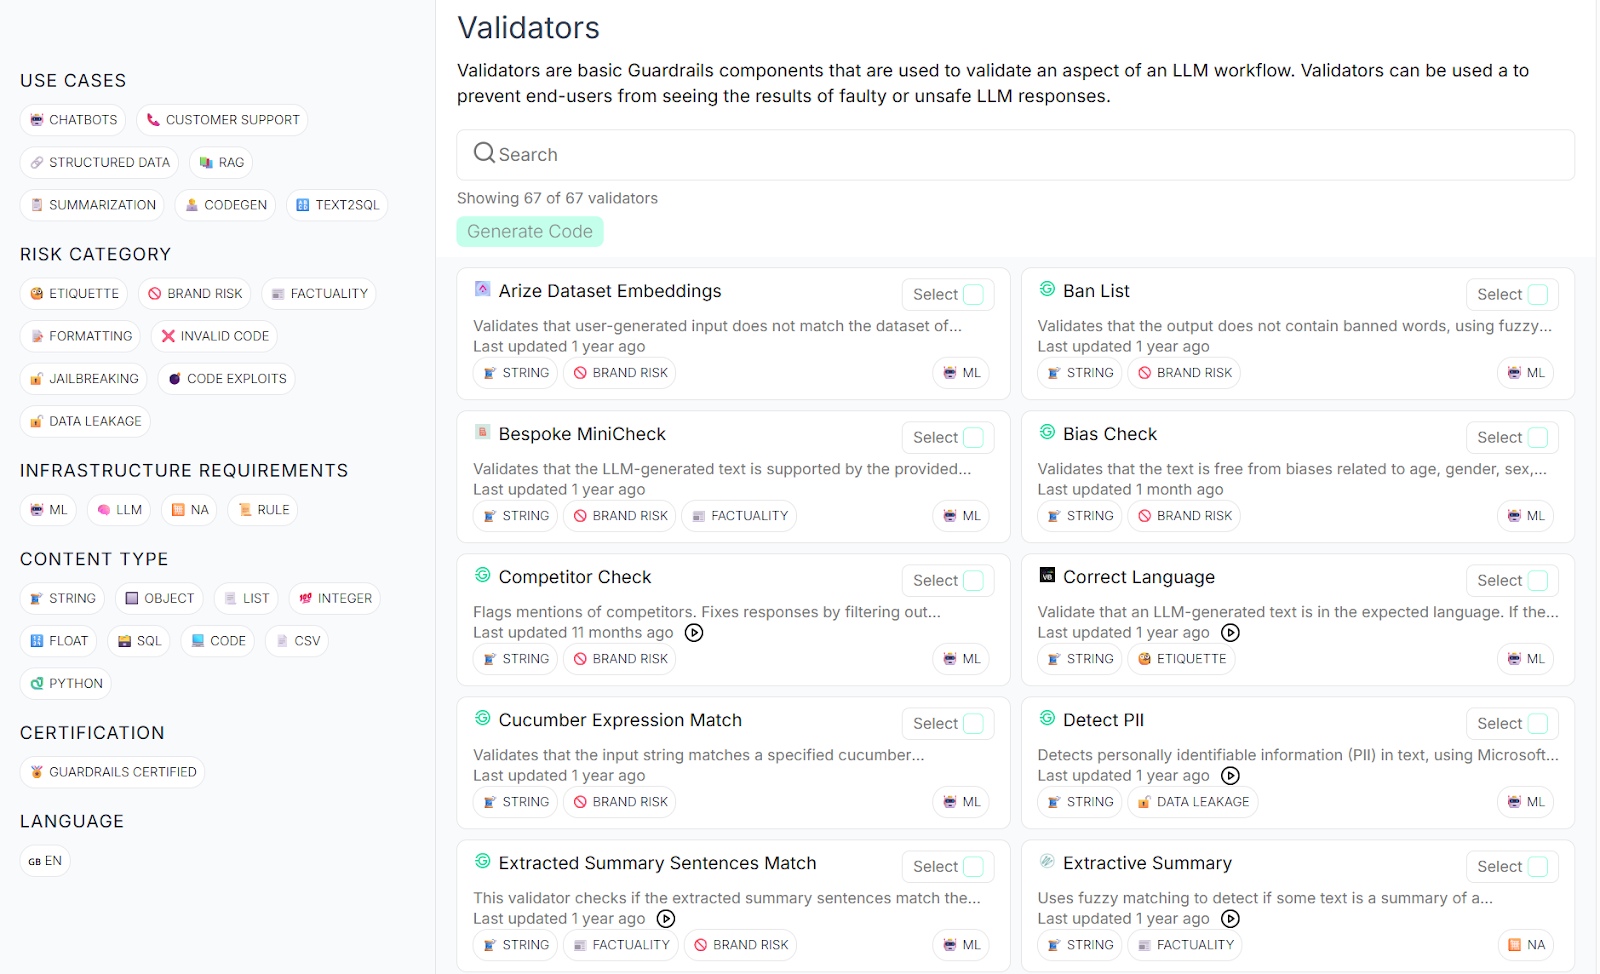Click the Extractive Summary validator icon

pos(1047,861)
